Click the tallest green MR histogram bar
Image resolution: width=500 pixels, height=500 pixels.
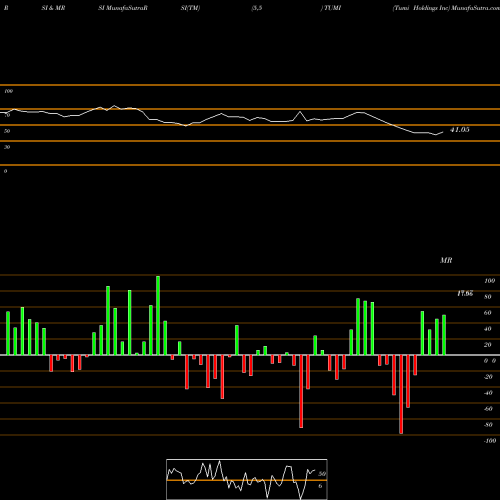coord(158,315)
